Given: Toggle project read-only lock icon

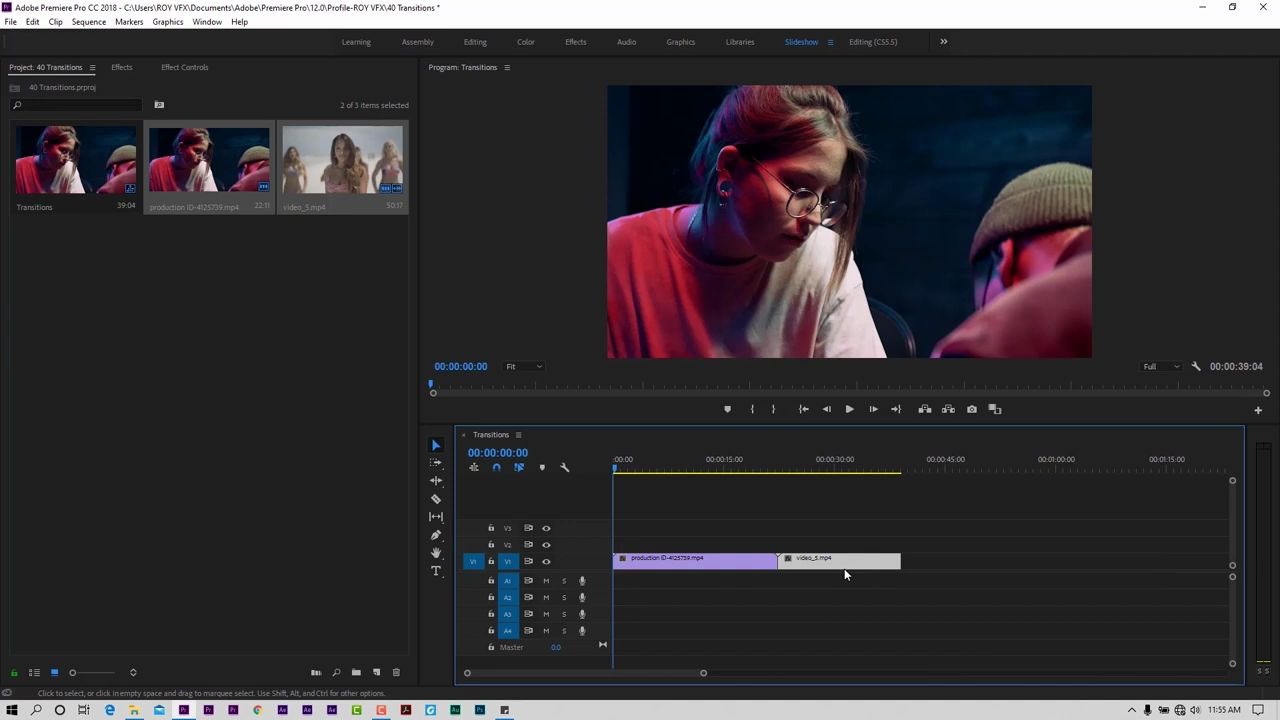Looking at the screenshot, I should coord(14,673).
